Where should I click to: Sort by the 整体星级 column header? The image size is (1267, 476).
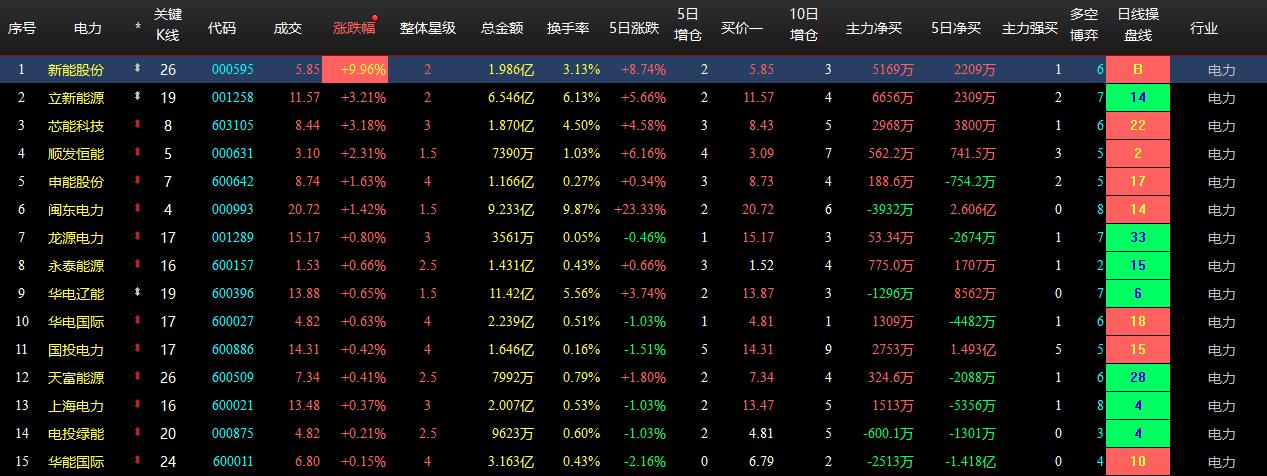click(427, 28)
